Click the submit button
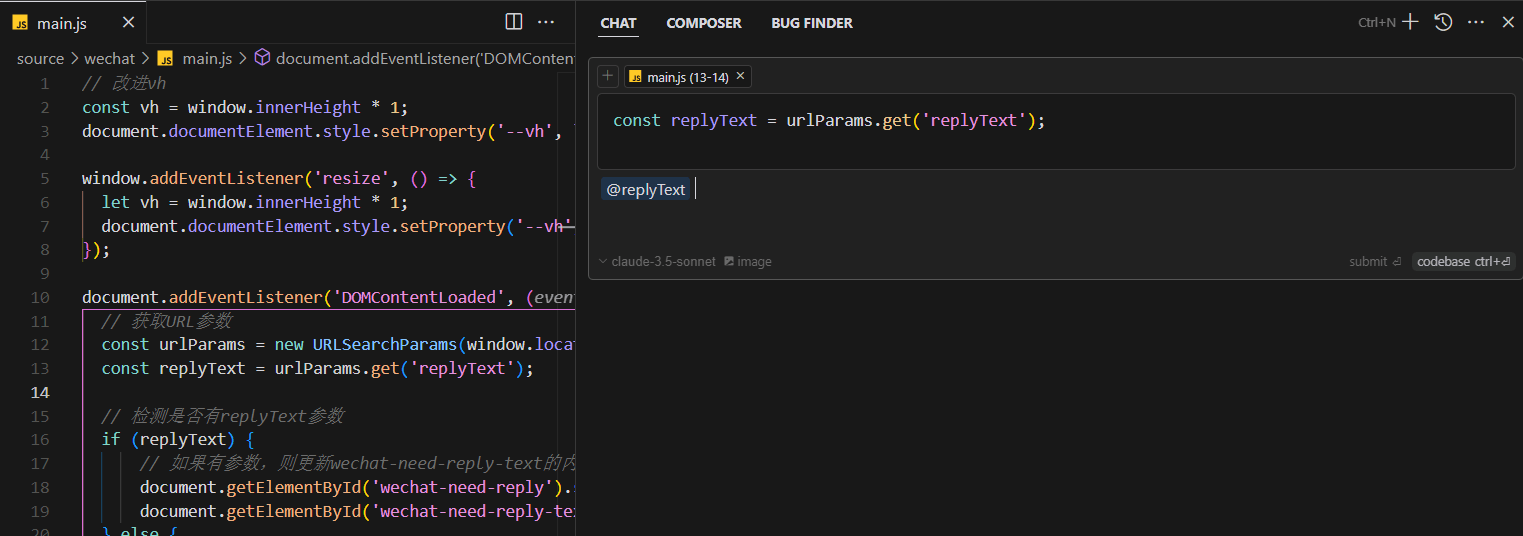This screenshot has height=536, width=1523. click(1375, 262)
